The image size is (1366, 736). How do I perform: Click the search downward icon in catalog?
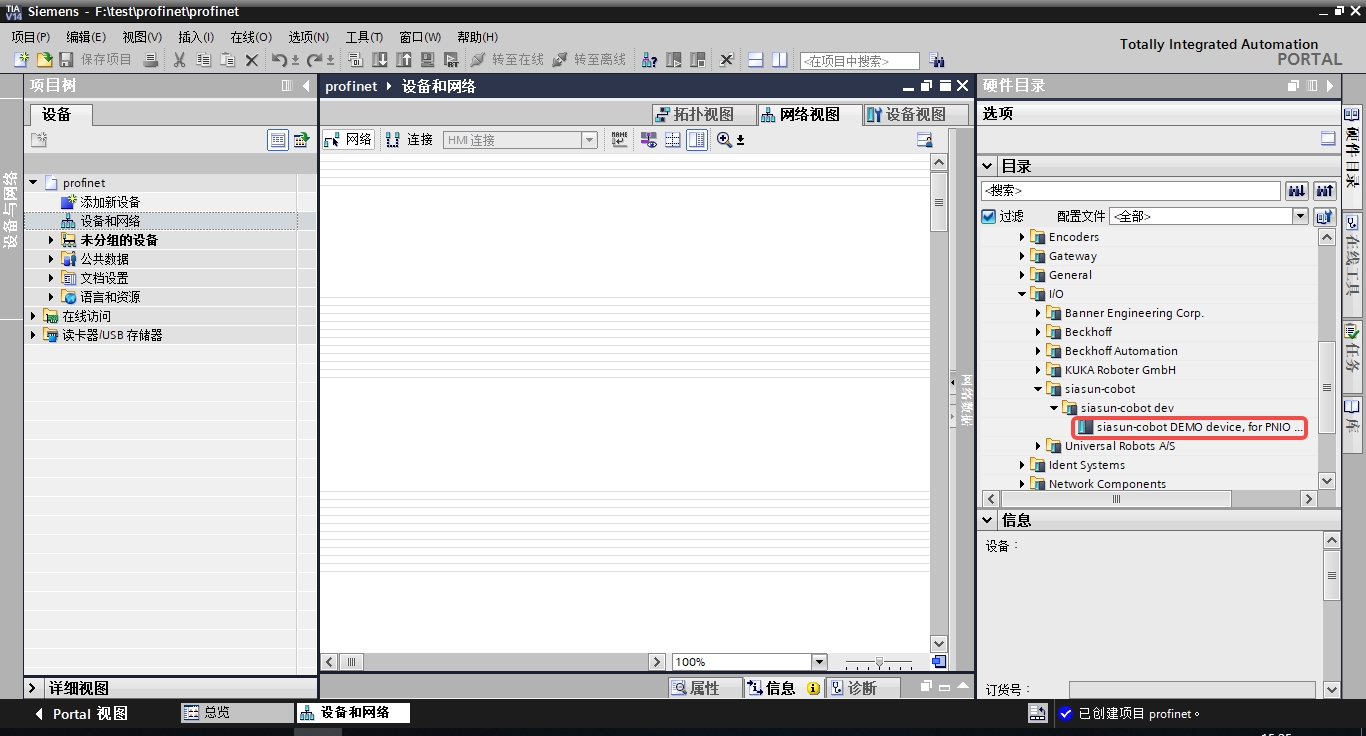(1297, 190)
